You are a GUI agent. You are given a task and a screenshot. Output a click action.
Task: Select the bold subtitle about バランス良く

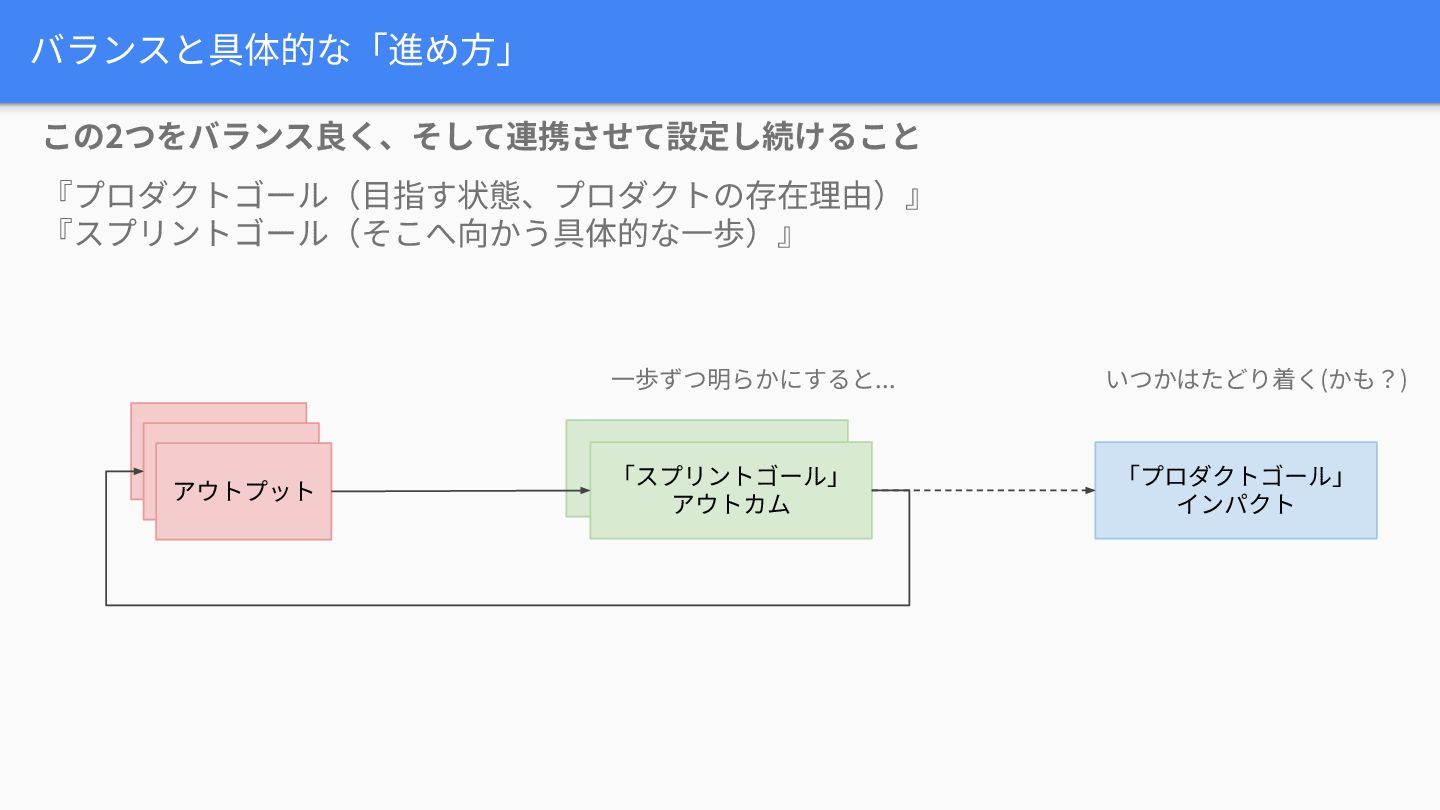tap(481, 137)
